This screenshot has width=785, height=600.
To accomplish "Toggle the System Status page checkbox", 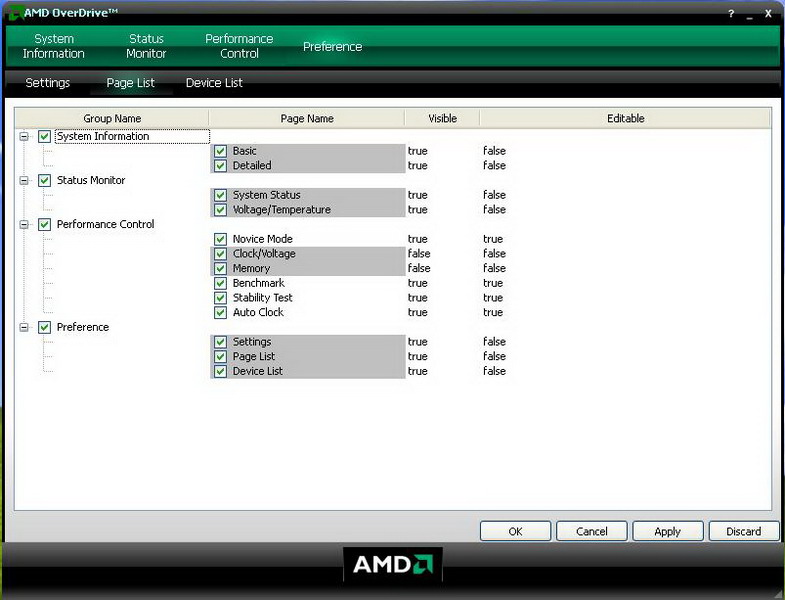I will 220,195.
